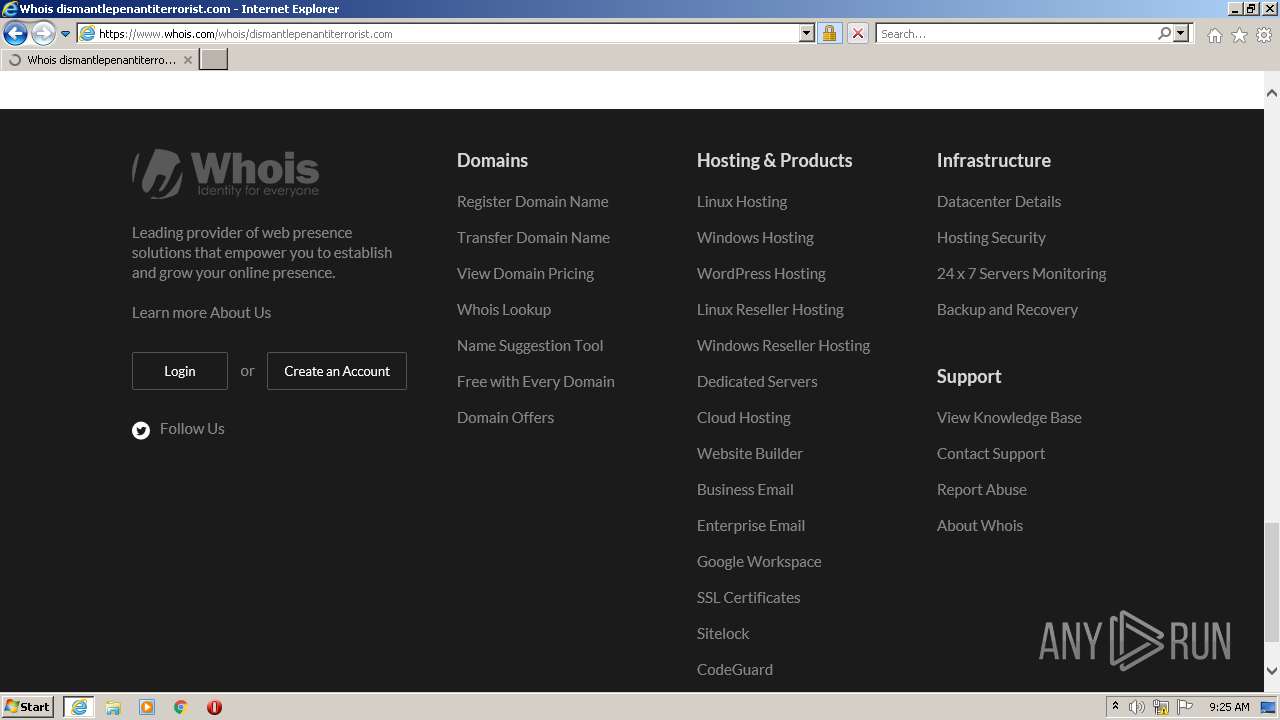Open Hosting Security link
This screenshot has height=720, width=1280.
[x=991, y=237]
